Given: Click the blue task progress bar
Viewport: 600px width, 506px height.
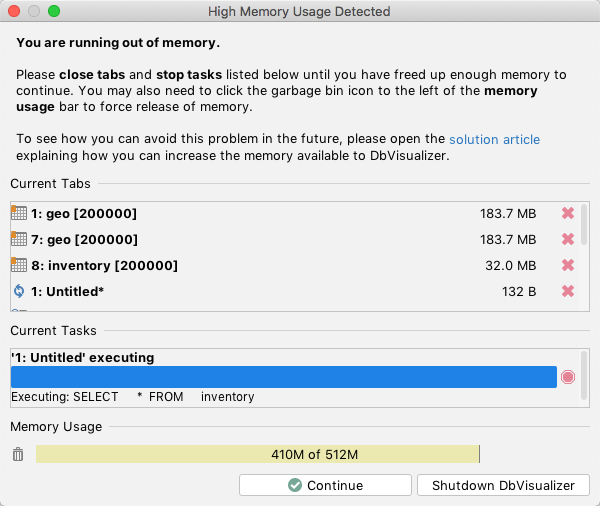Looking at the screenshot, I should pos(283,377).
